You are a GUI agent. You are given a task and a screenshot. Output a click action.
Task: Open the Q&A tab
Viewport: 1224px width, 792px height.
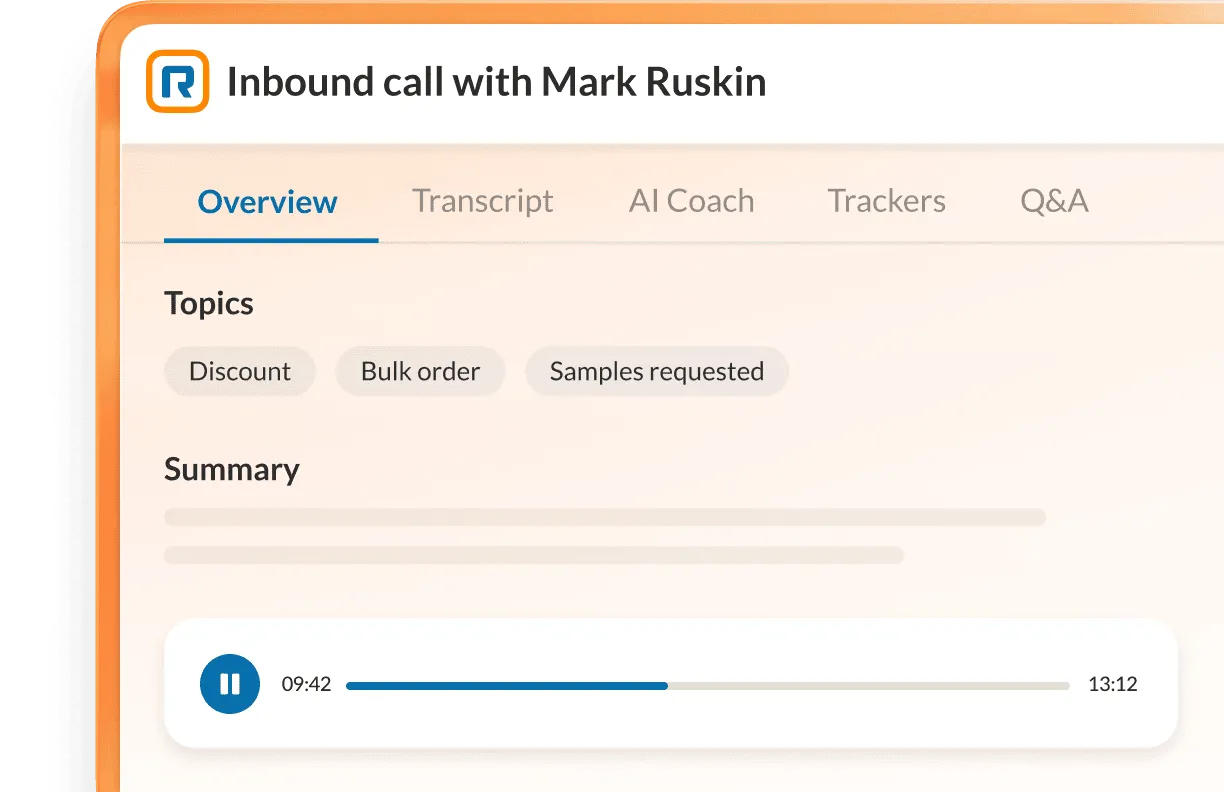pos(1054,201)
